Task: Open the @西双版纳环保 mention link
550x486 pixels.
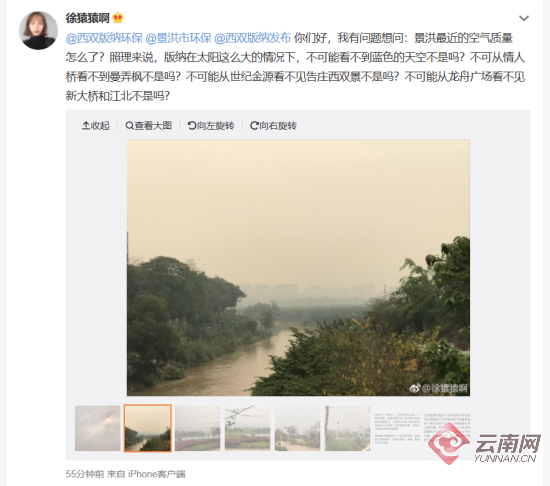Action: point(104,38)
